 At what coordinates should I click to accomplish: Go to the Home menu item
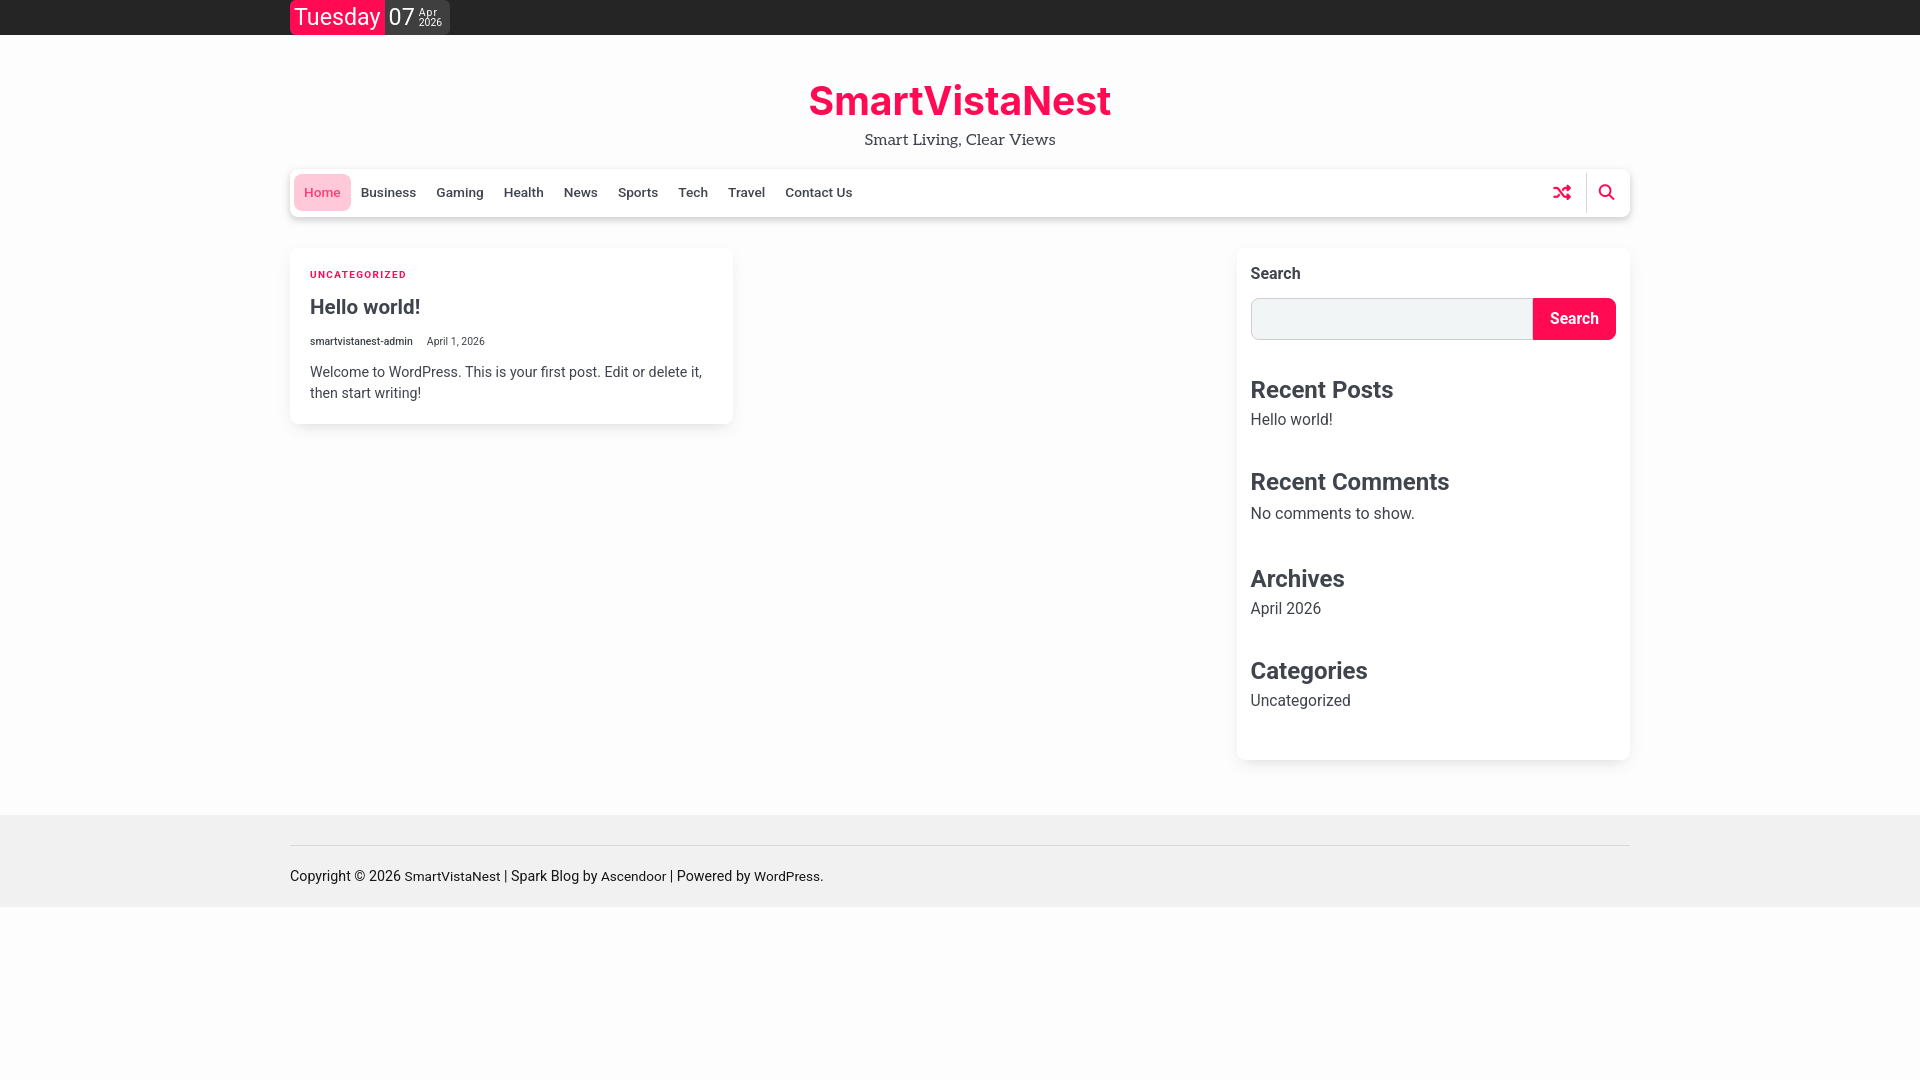click(322, 193)
